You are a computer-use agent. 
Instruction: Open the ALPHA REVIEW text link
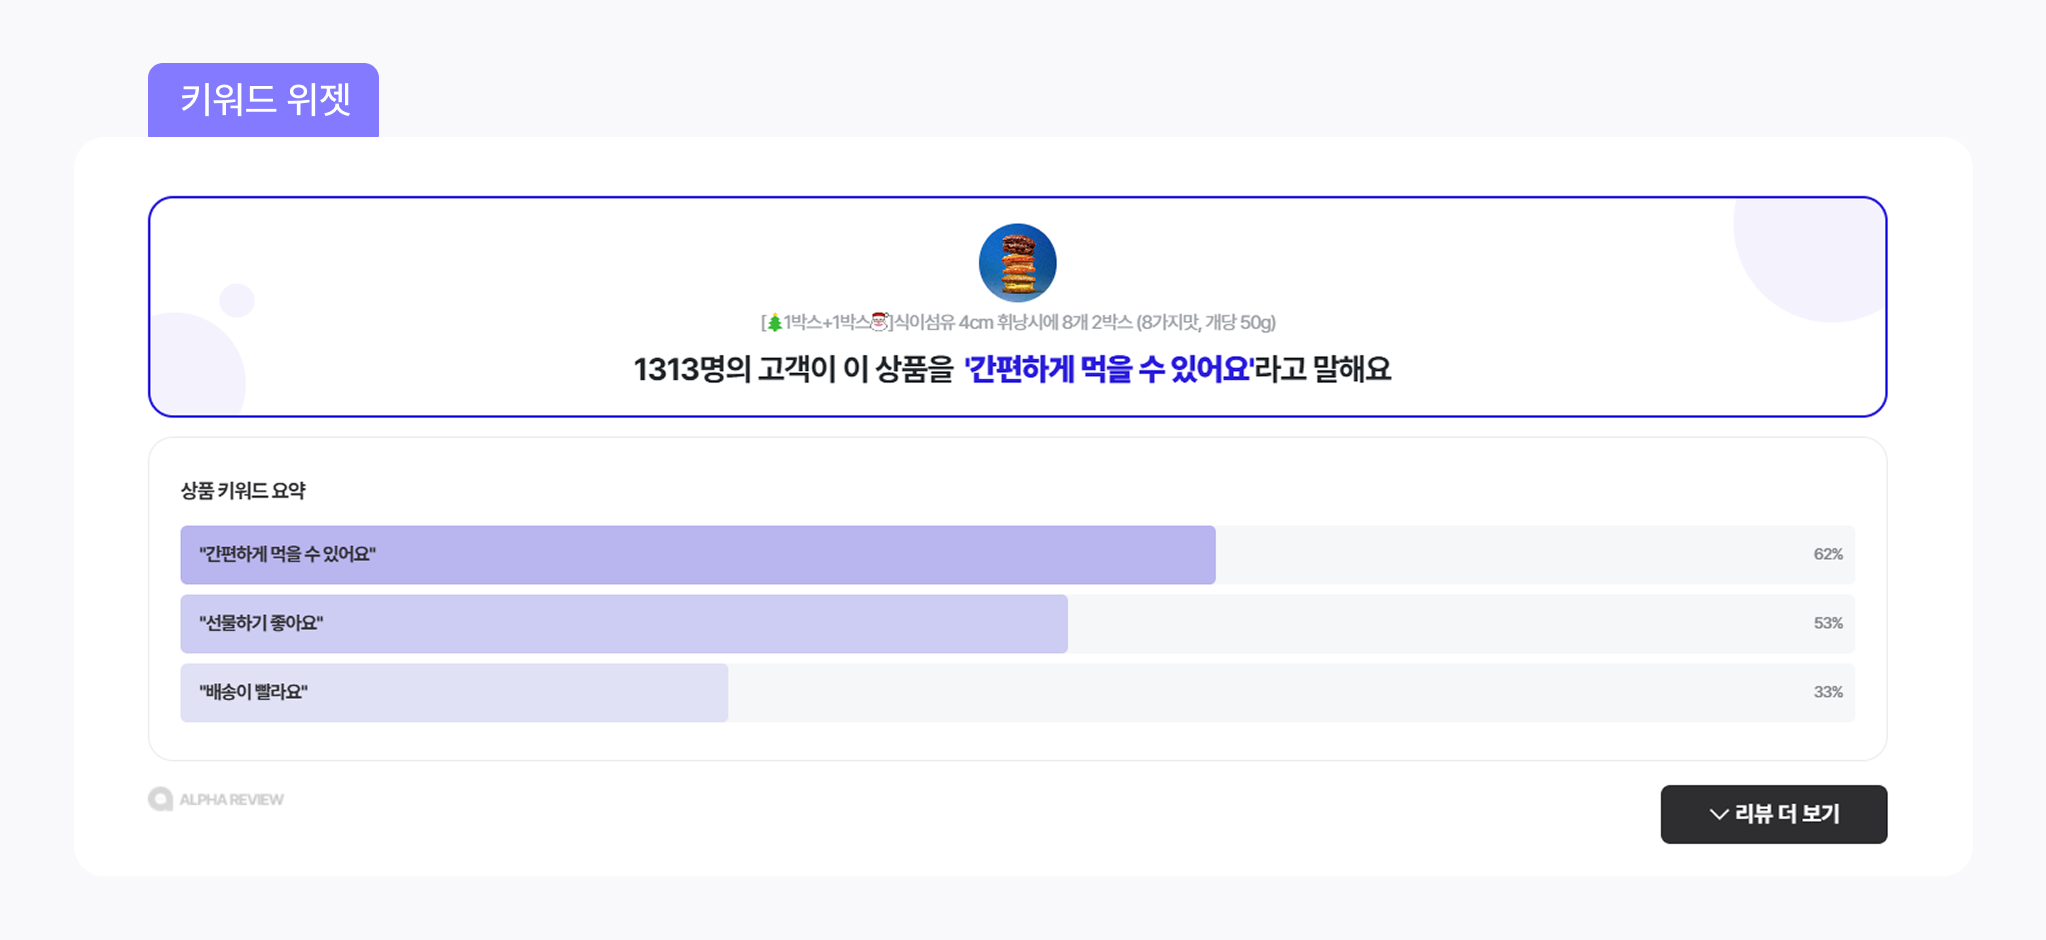coord(231,799)
